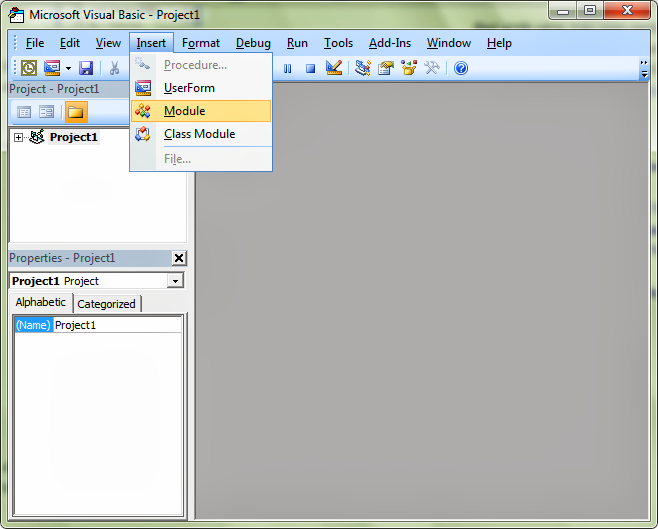Click the Project1 name value field
The height and width of the screenshot is (529, 658).
pos(118,325)
